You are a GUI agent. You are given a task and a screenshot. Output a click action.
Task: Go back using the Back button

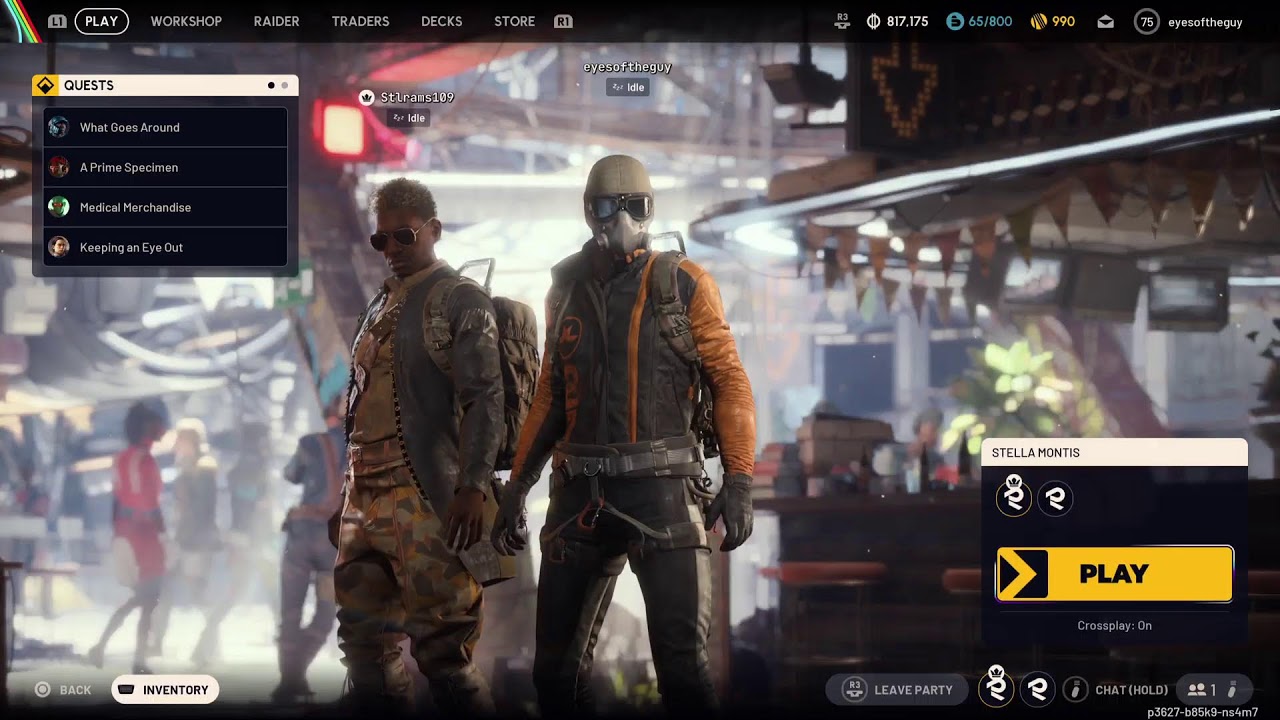(64, 690)
